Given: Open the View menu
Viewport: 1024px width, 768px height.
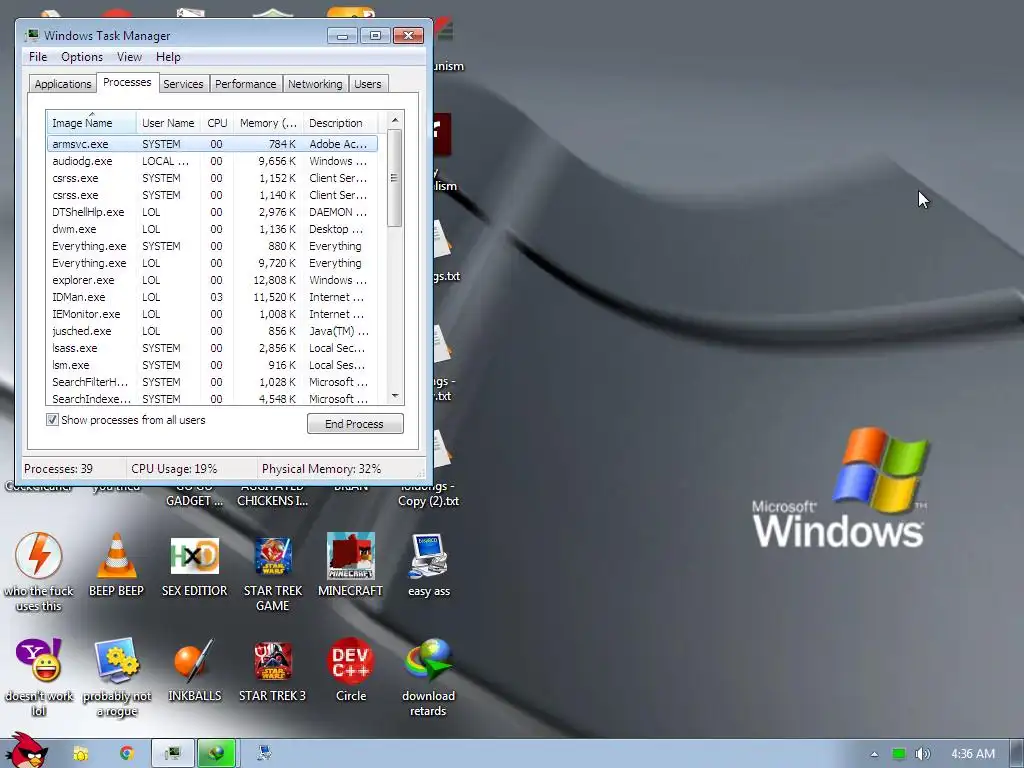Looking at the screenshot, I should pyautogui.click(x=129, y=57).
